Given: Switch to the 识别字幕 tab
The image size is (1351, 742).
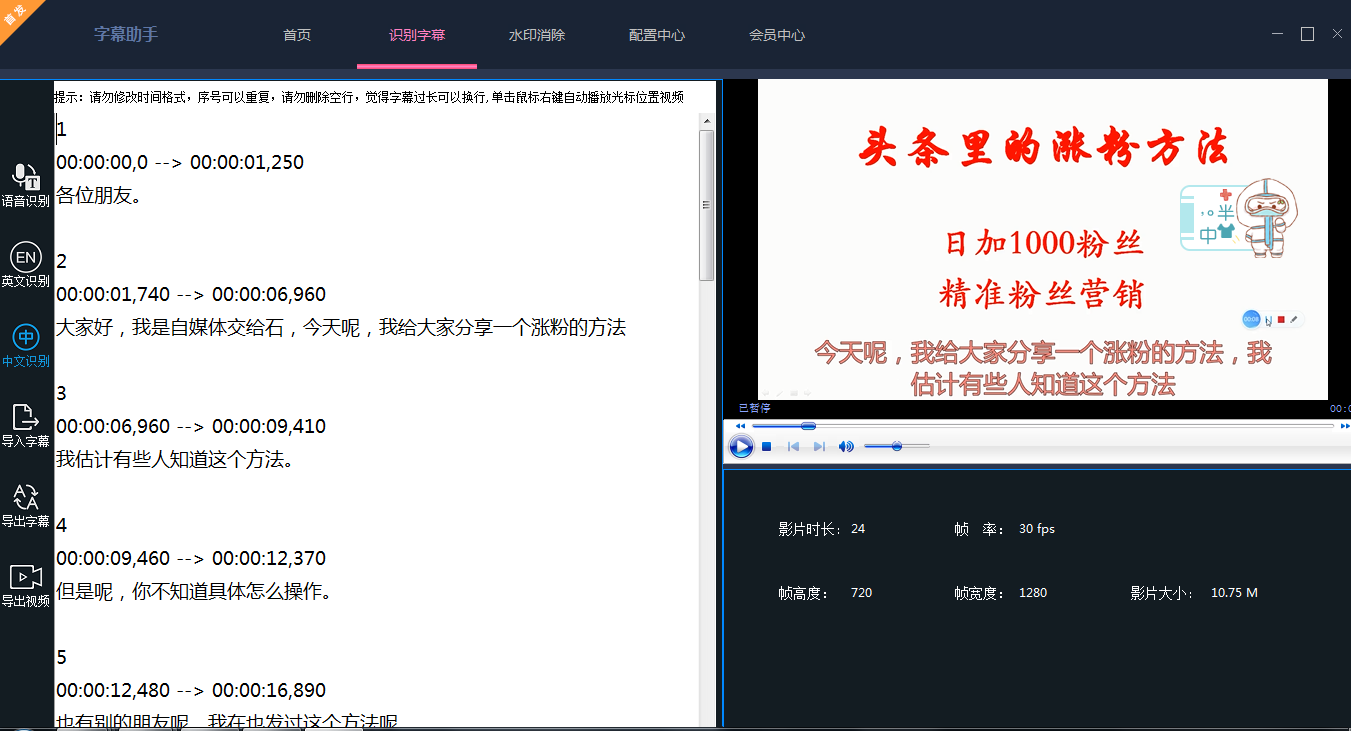Looking at the screenshot, I should tap(417, 35).
